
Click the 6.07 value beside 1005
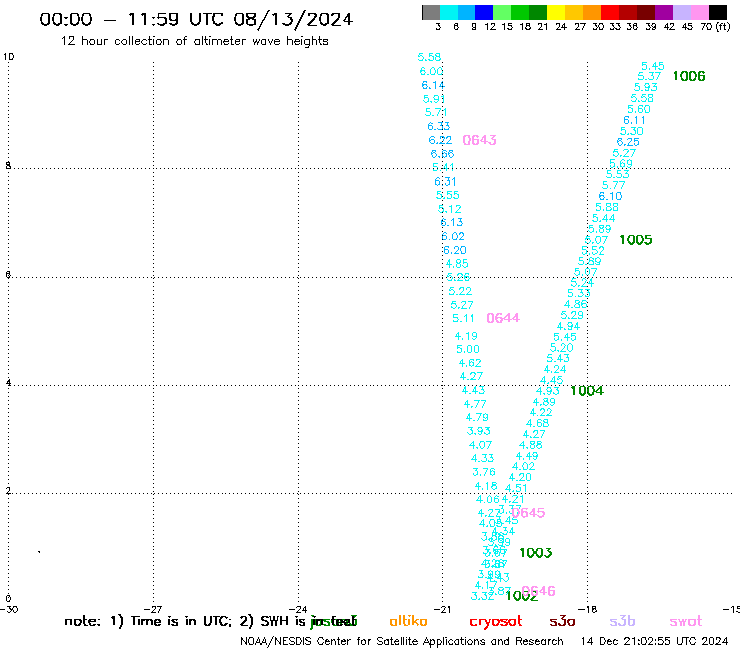click(597, 240)
